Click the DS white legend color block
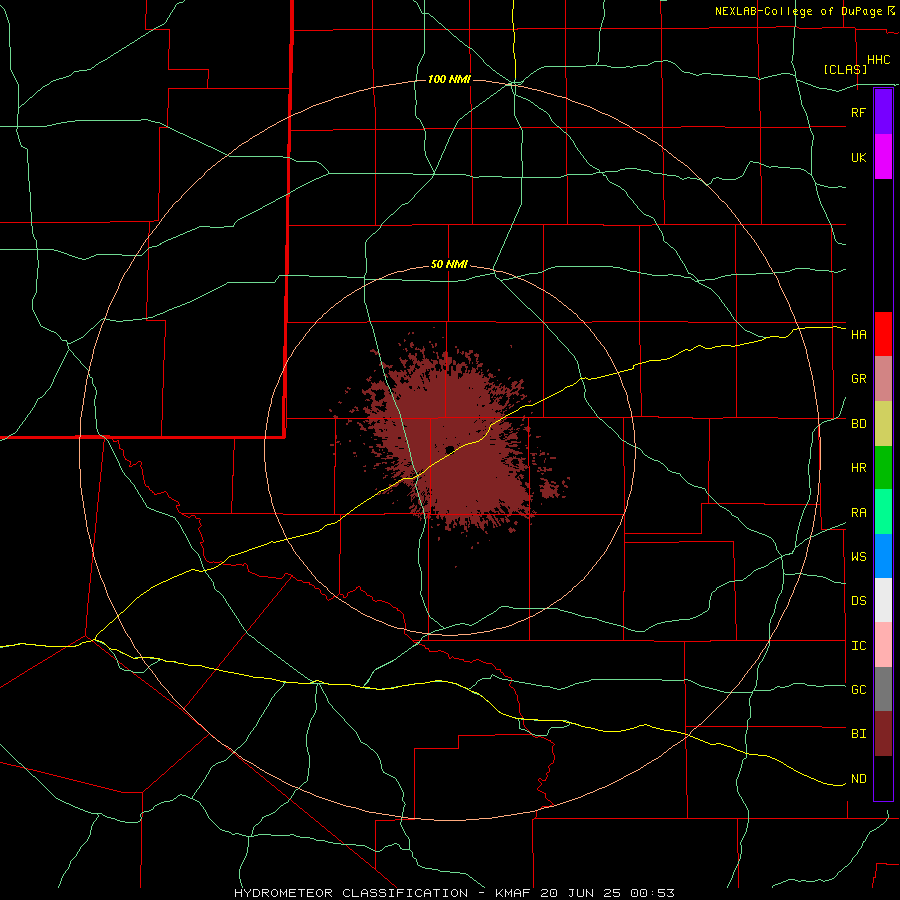The height and width of the screenshot is (900, 900). pos(883,600)
